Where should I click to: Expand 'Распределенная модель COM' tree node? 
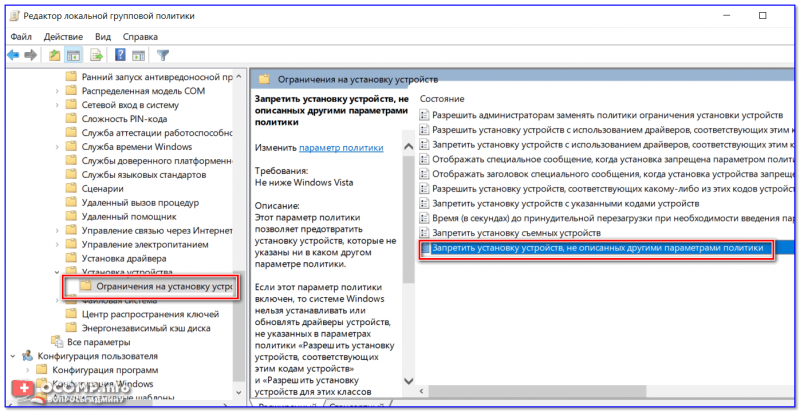pos(57,91)
